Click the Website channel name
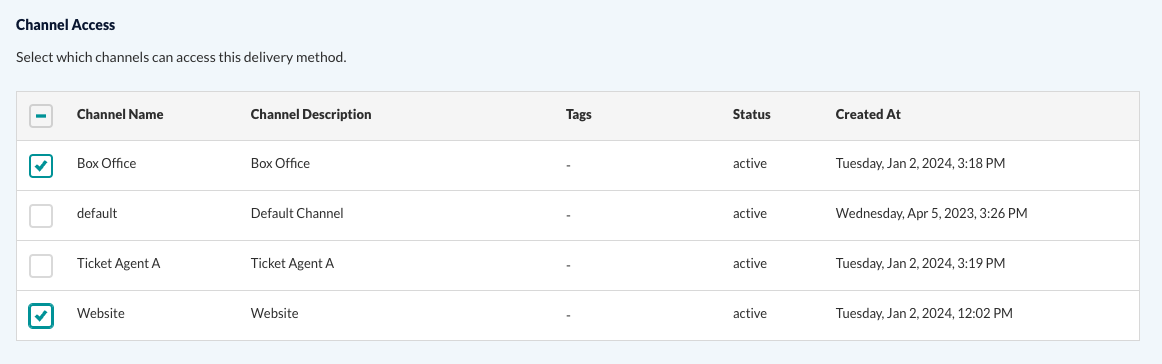Image resolution: width=1162 pixels, height=364 pixels. tap(101, 314)
